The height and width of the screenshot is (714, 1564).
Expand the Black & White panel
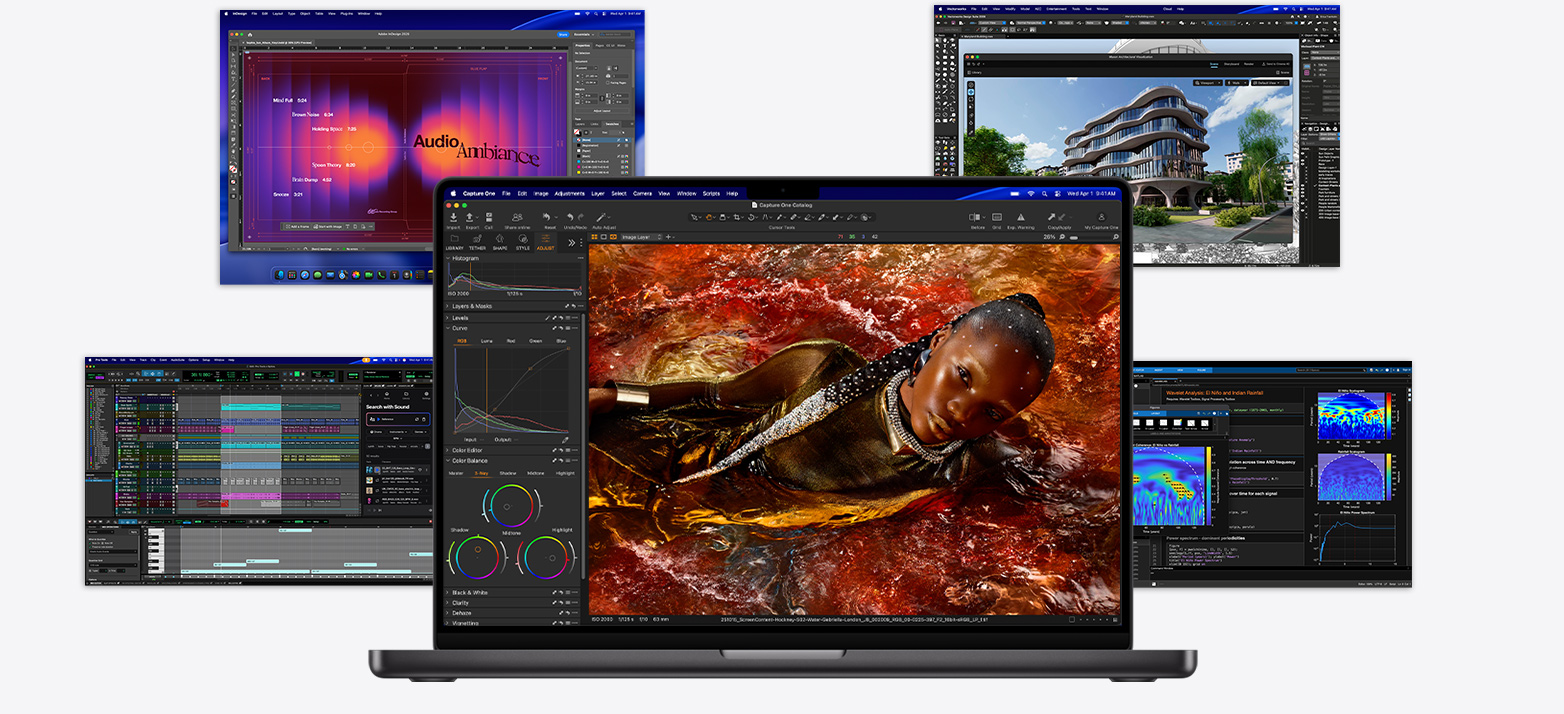(448, 592)
